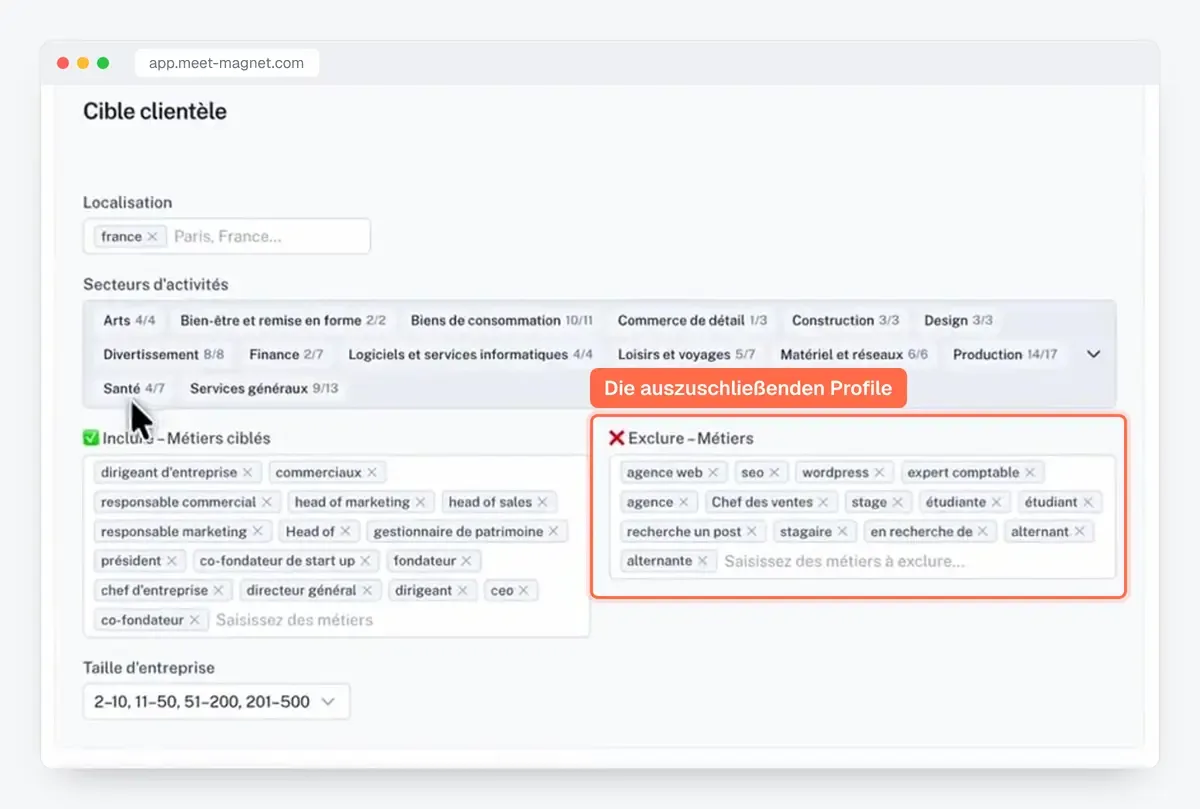Select Loisirs et voyages 5/7 sector

coord(686,355)
